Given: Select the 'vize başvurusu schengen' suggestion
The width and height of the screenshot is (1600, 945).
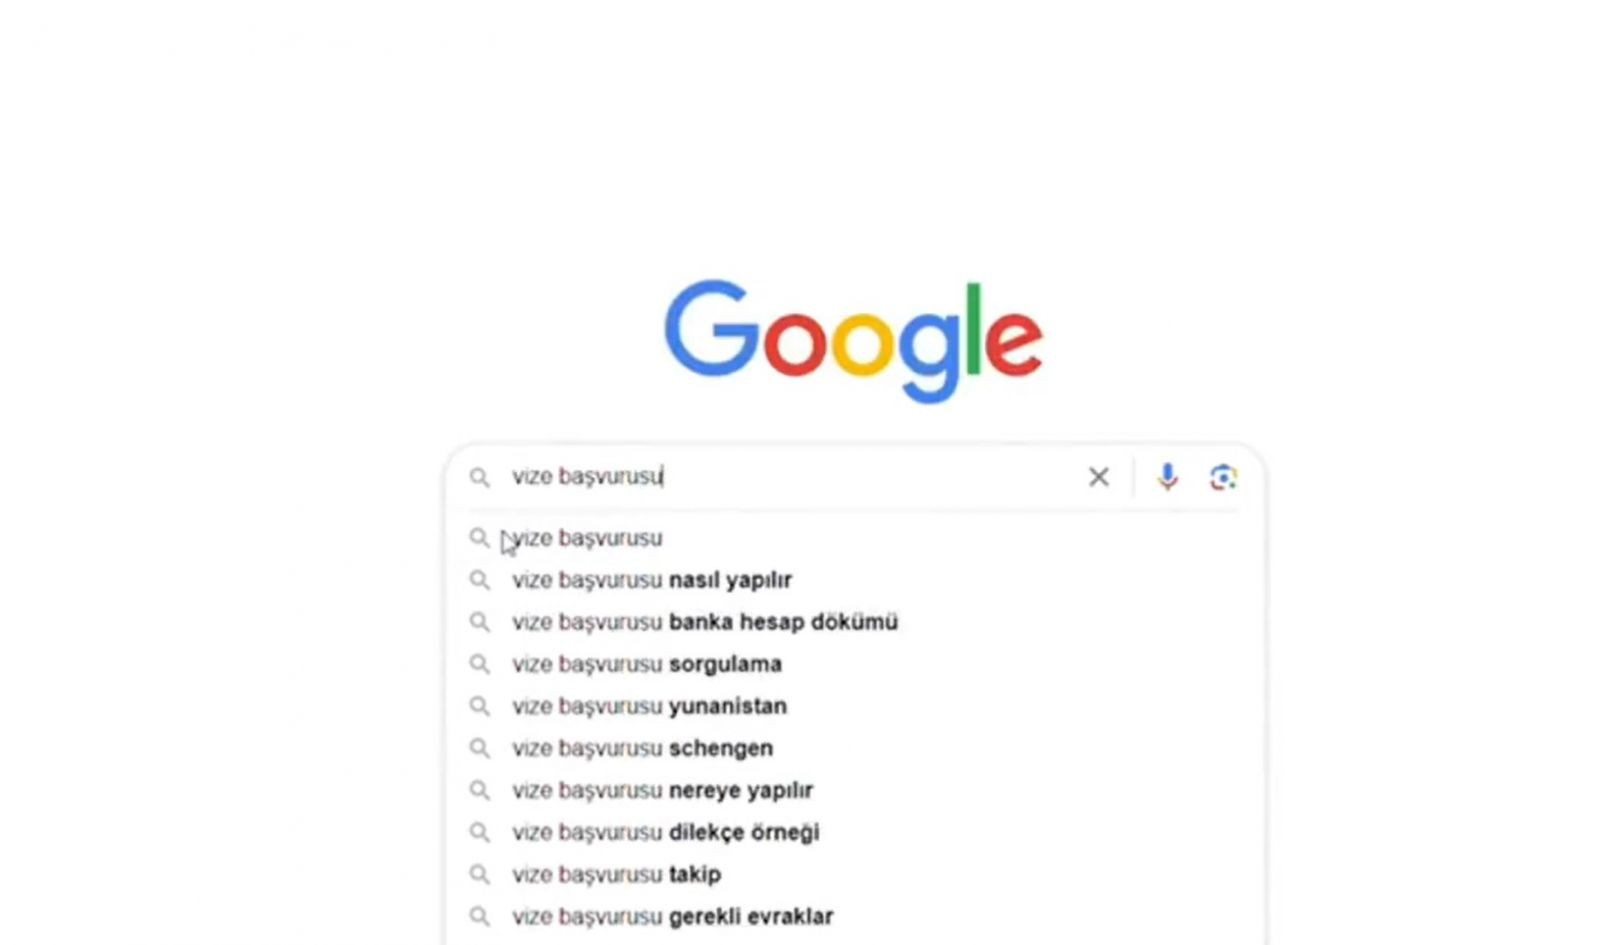Looking at the screenshot, I should click(855, 748).
